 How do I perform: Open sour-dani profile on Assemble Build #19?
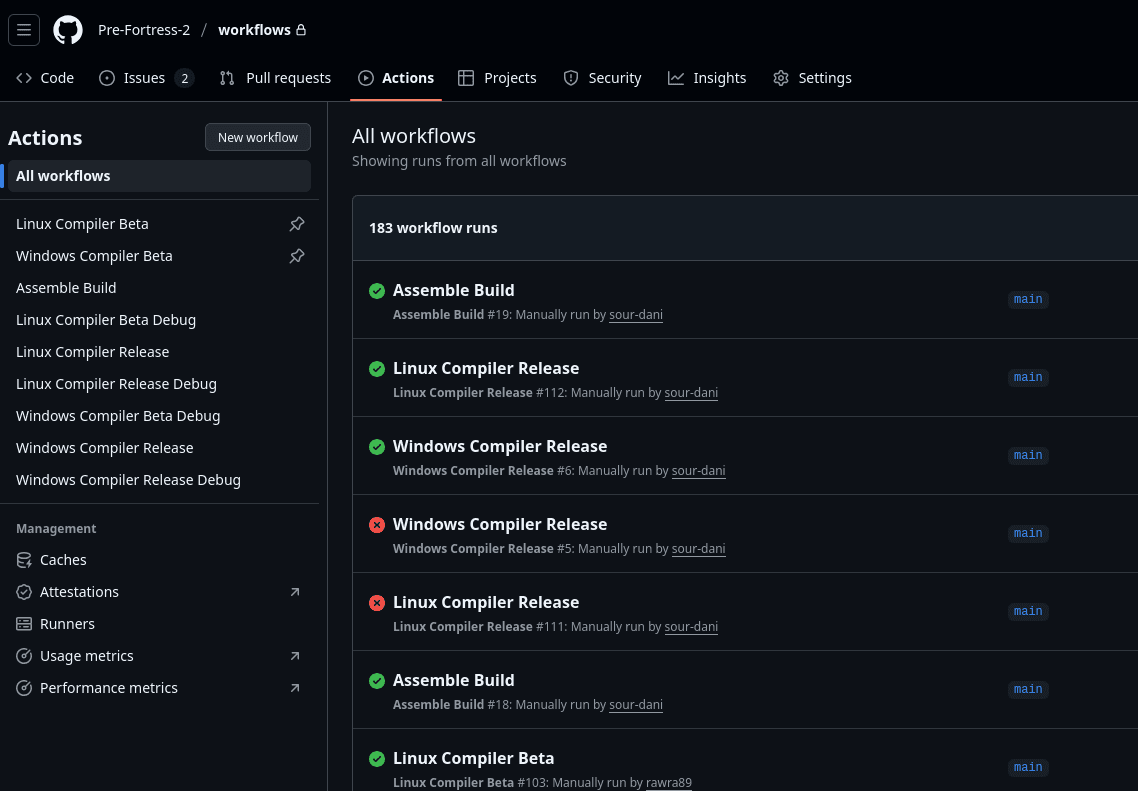pyautogui.click(x=636, y=314)
